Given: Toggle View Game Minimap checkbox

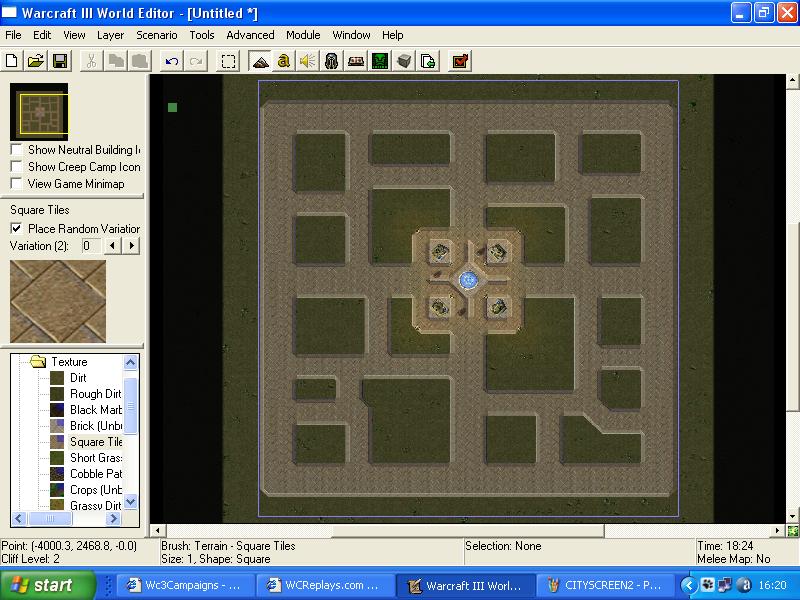Looking at the screenshot, I should [17, 183].
